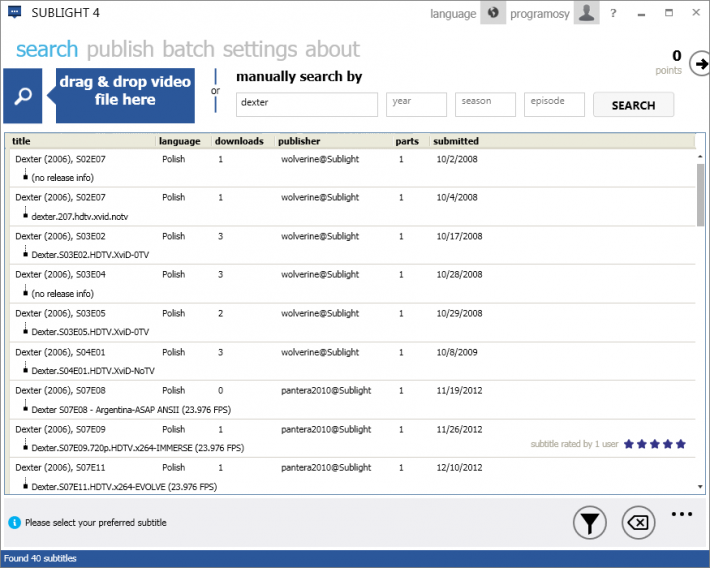
Task: Sort by the submitted column header
Action: click(x=456, y=141)
